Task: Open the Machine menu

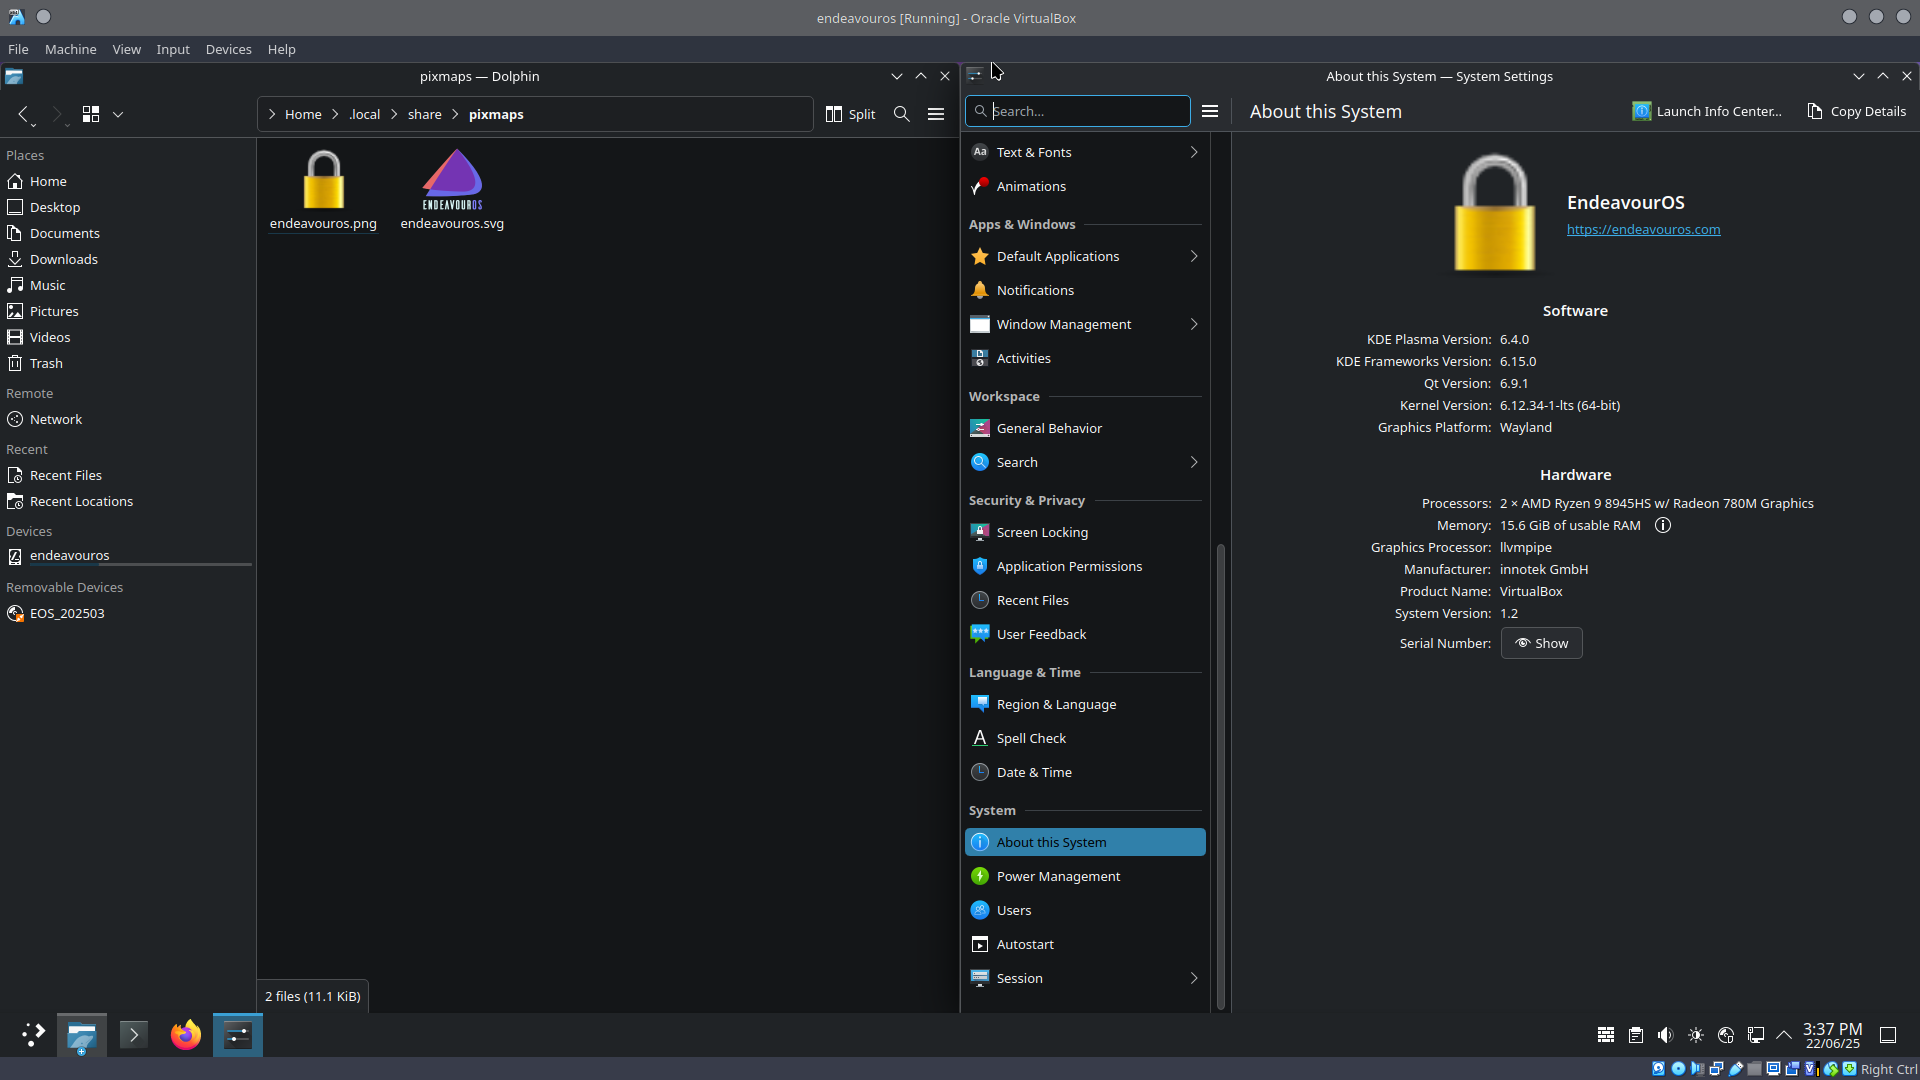Action: pos(70,49)
